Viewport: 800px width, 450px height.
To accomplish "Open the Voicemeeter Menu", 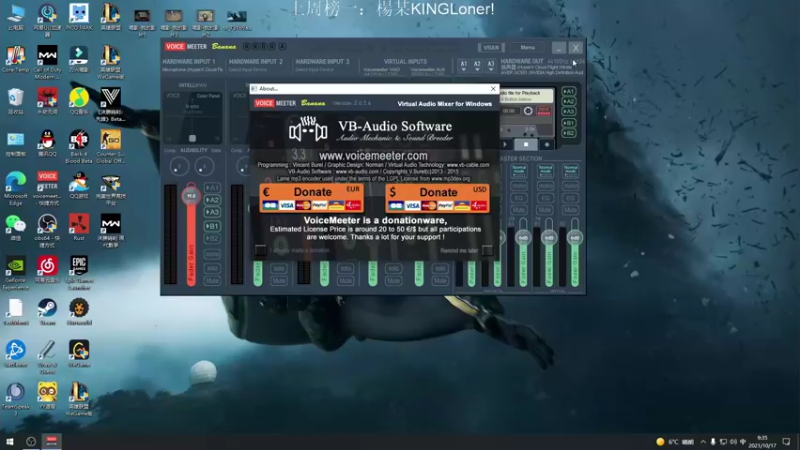I will coord(528,47).
